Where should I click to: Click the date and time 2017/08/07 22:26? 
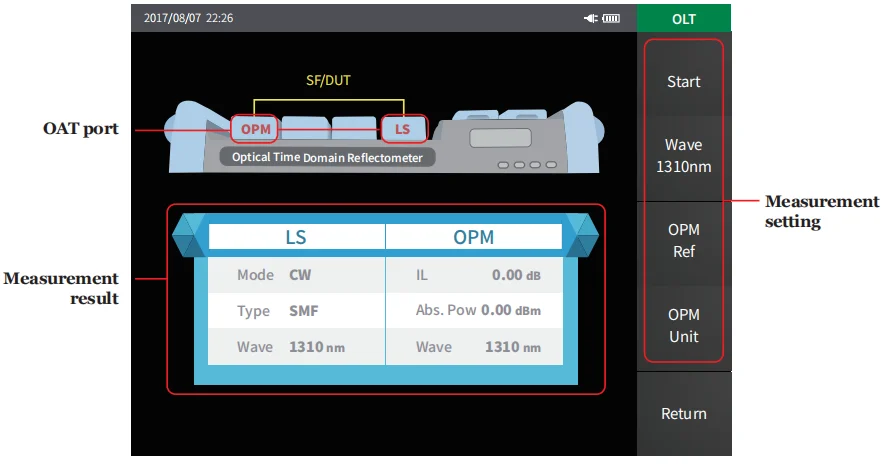(188, 18)
